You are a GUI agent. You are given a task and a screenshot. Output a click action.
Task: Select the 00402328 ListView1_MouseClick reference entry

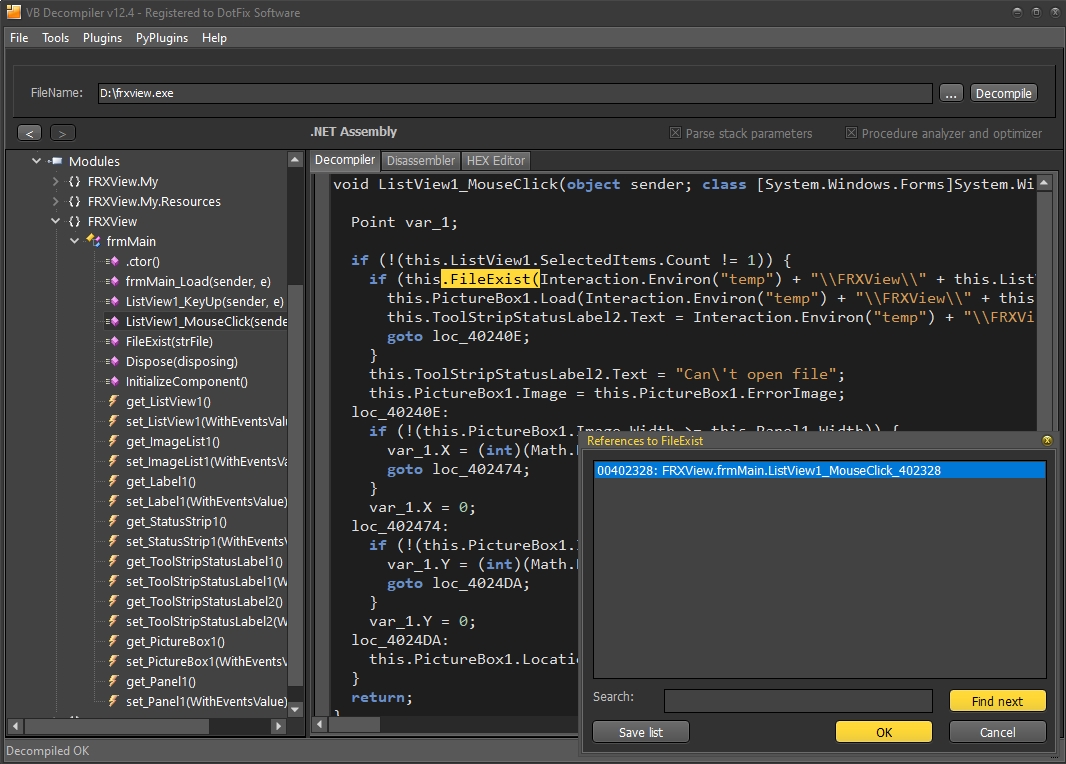(819, 470)
